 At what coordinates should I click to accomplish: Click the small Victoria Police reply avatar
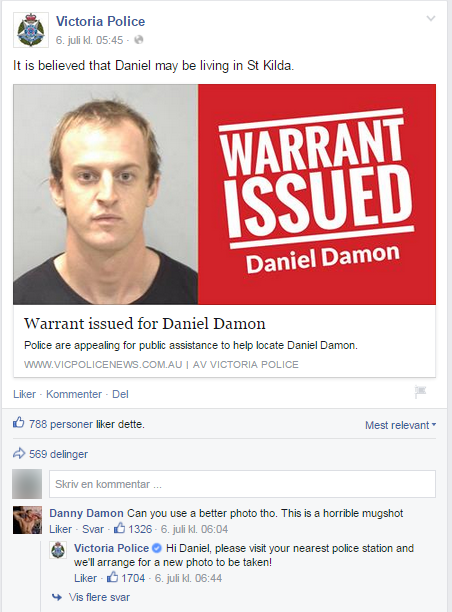coord(58,550)
